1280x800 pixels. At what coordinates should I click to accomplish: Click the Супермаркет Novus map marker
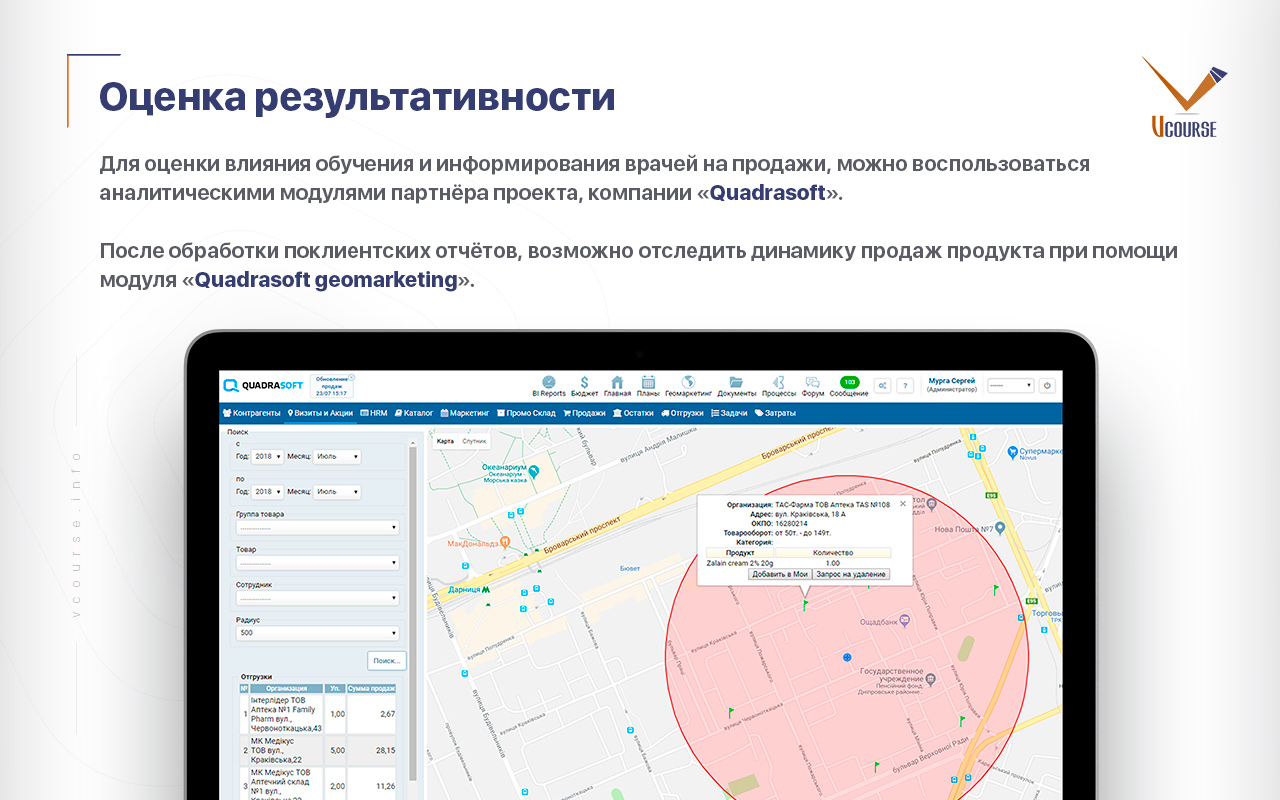click(1013, 452)
